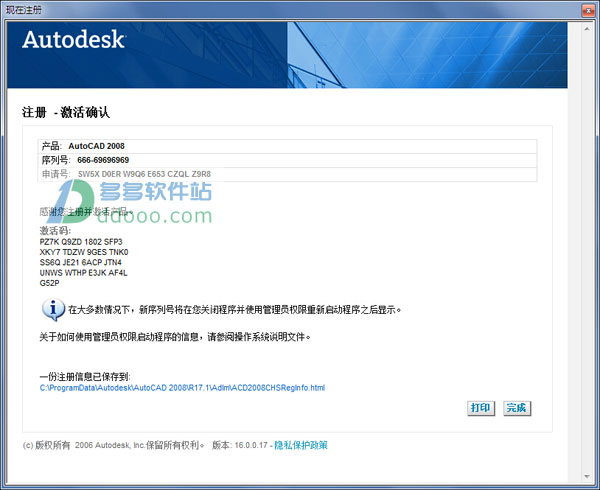The image size is (600, 490).
Task: Click the 激活码 label
Action: tap(55, 231)
